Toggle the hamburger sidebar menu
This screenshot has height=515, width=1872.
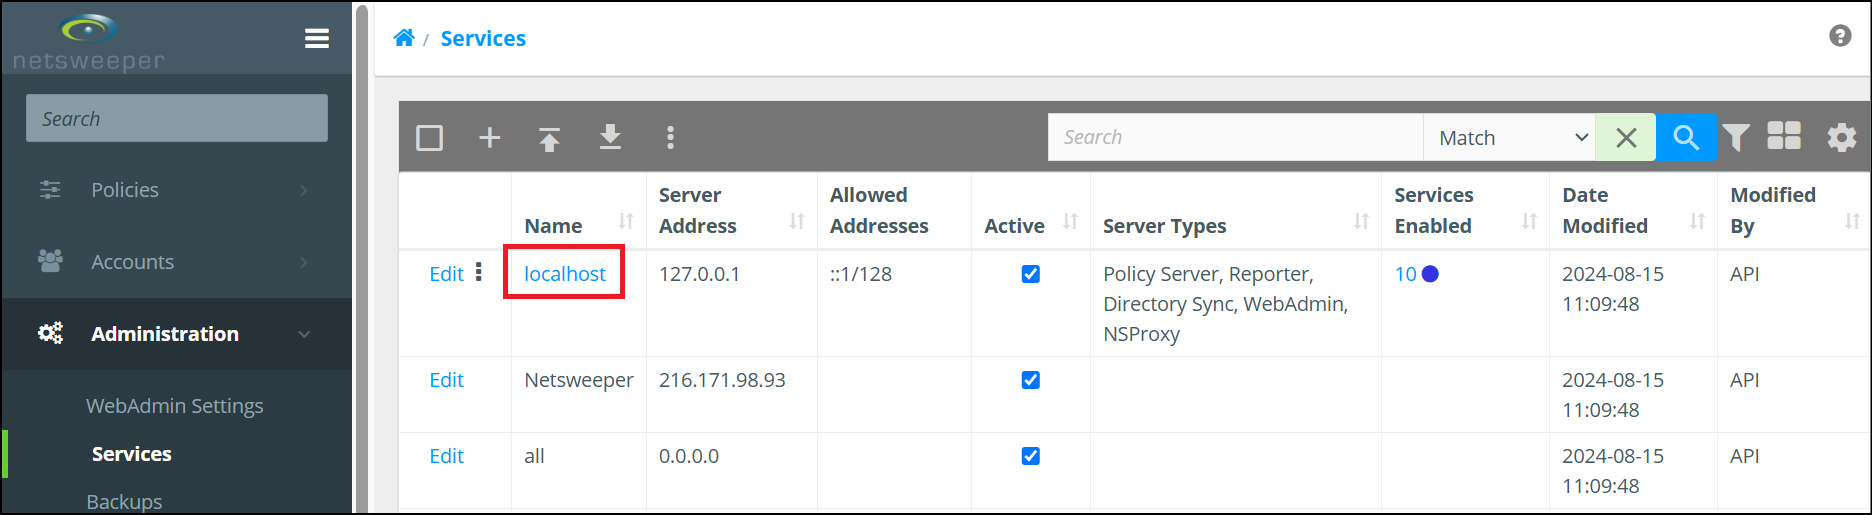(317, 38)
